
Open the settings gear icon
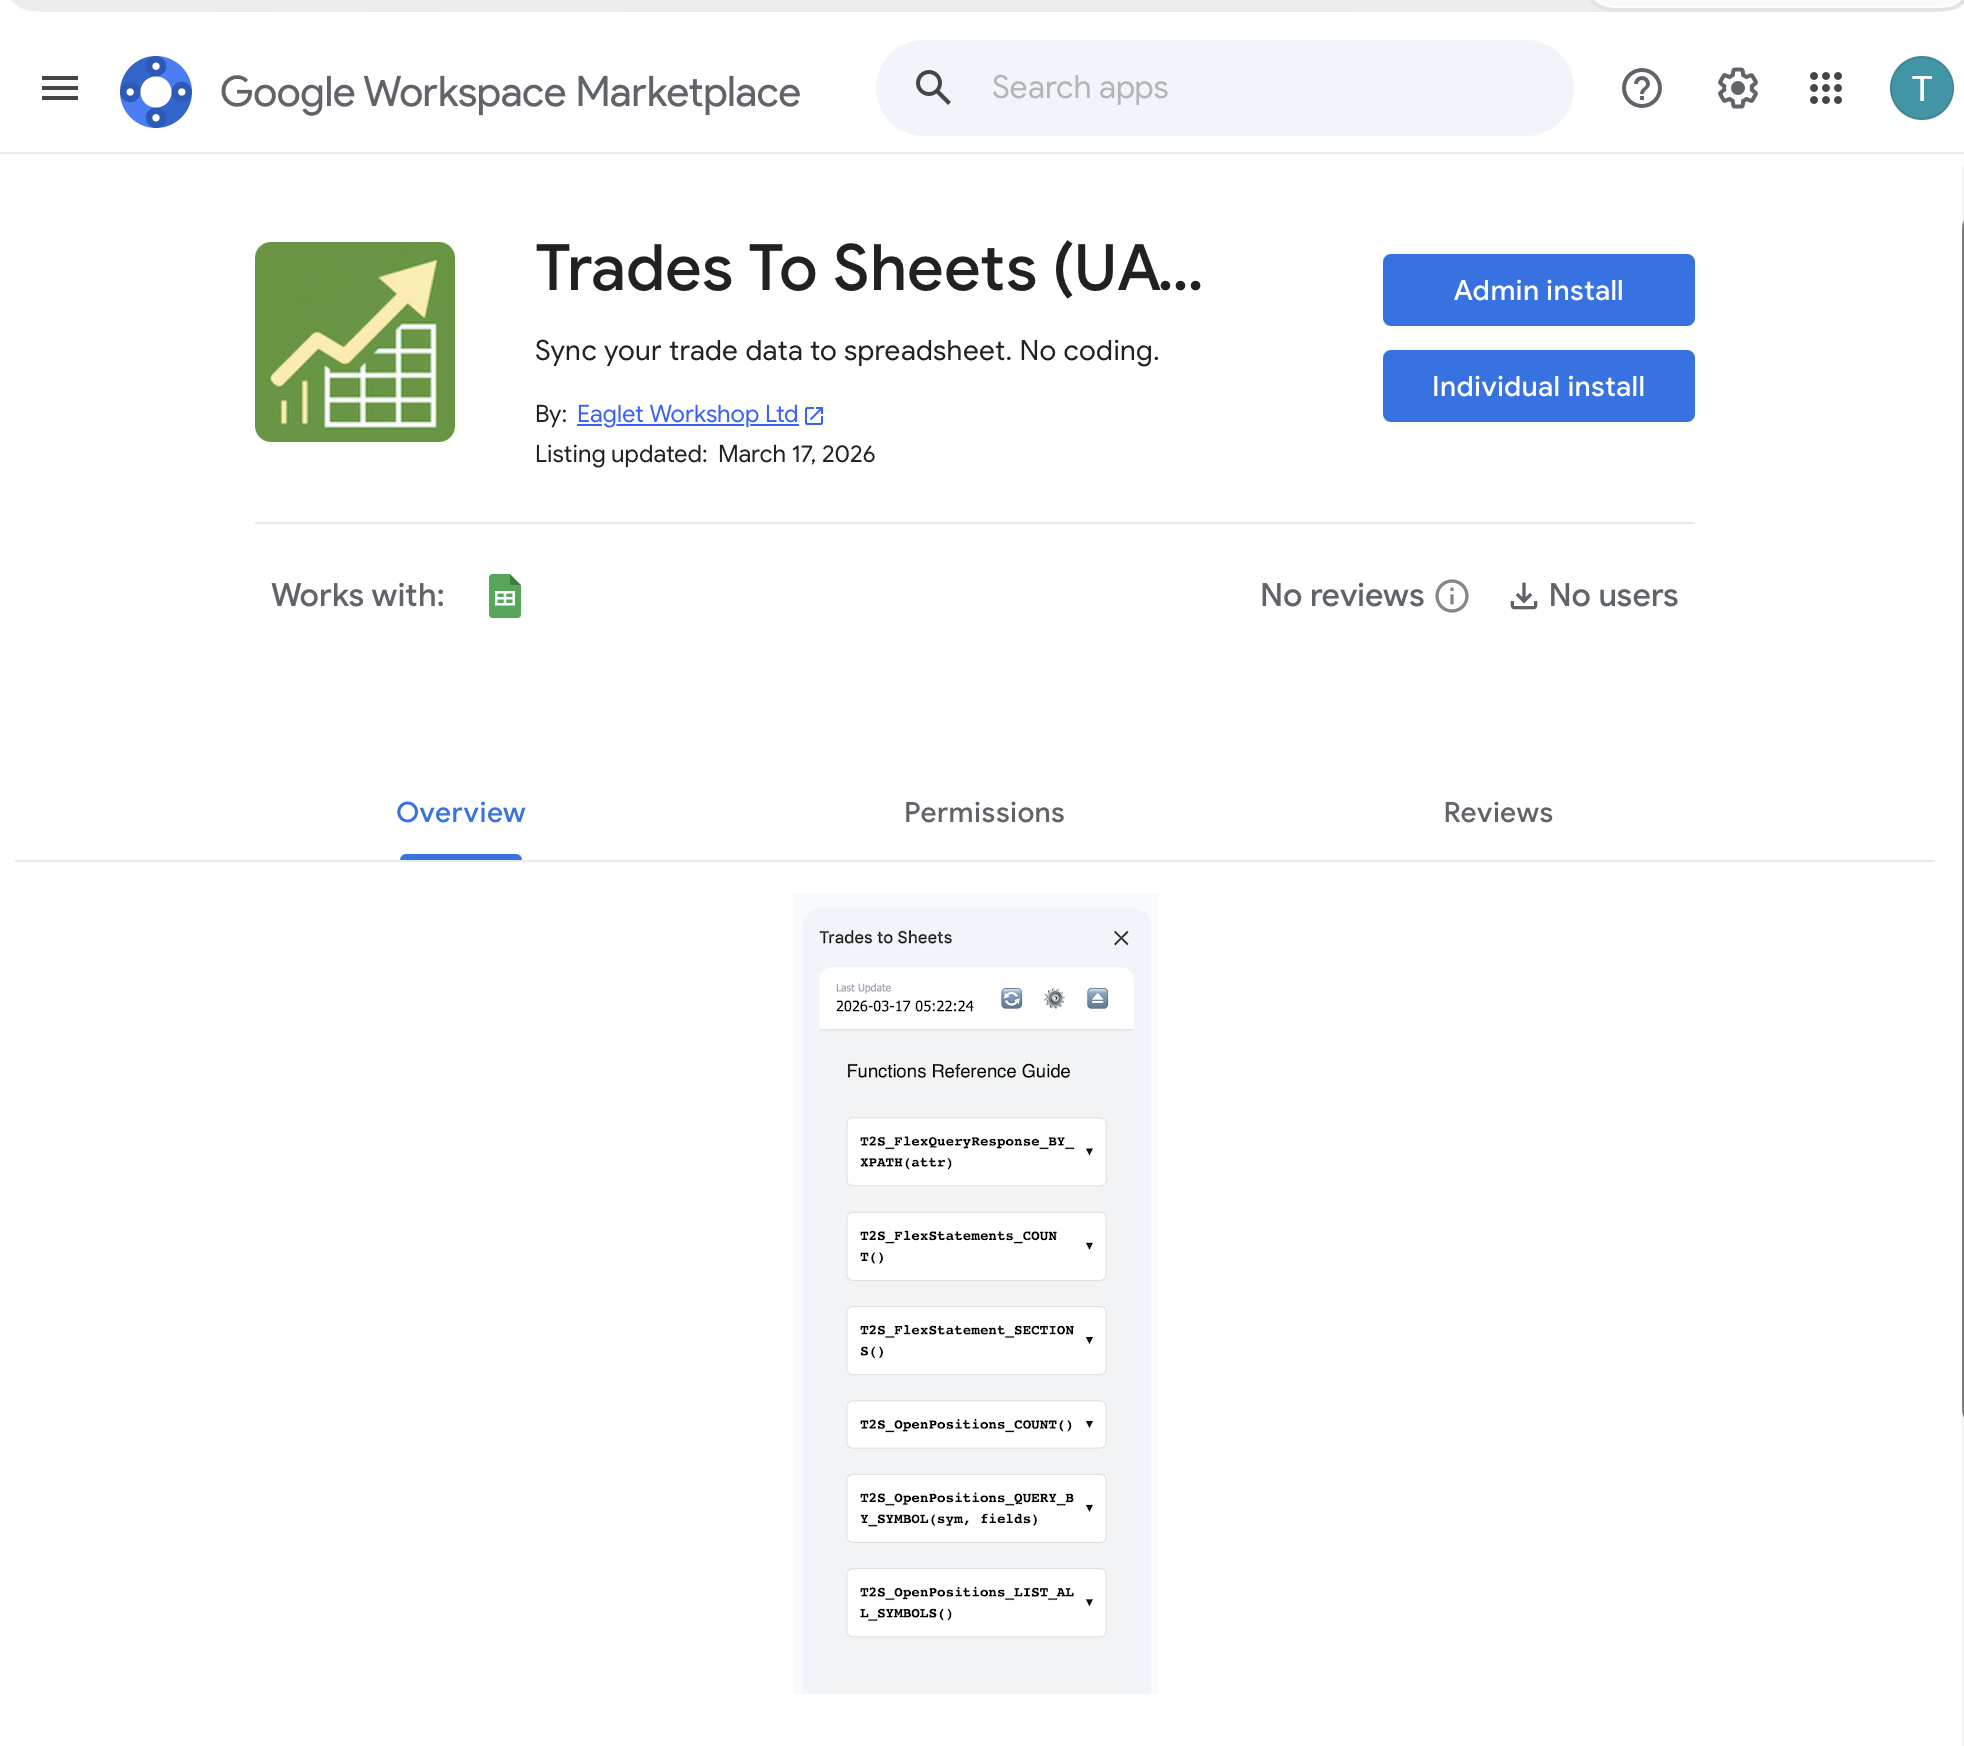[x=1737, y=89]
